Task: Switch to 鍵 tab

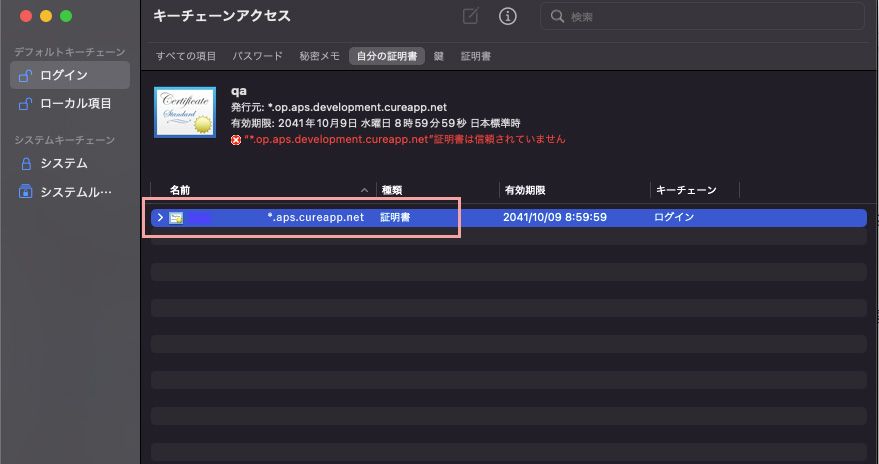Action: (438, 56)
